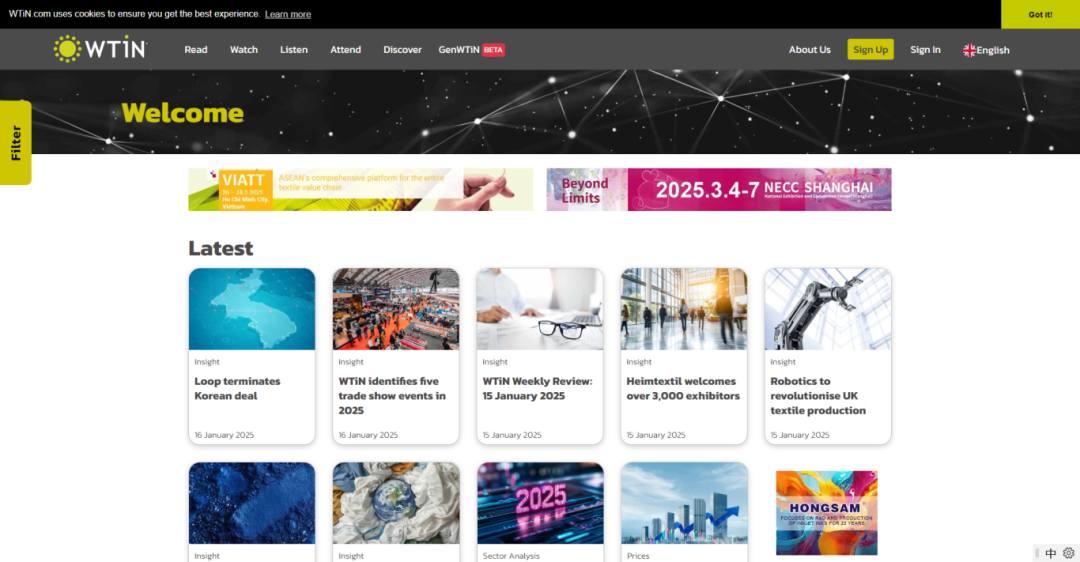Click 16 January 2025 date on trade show card
Screen dimensions: 1080x562
[x=368, y=435]
